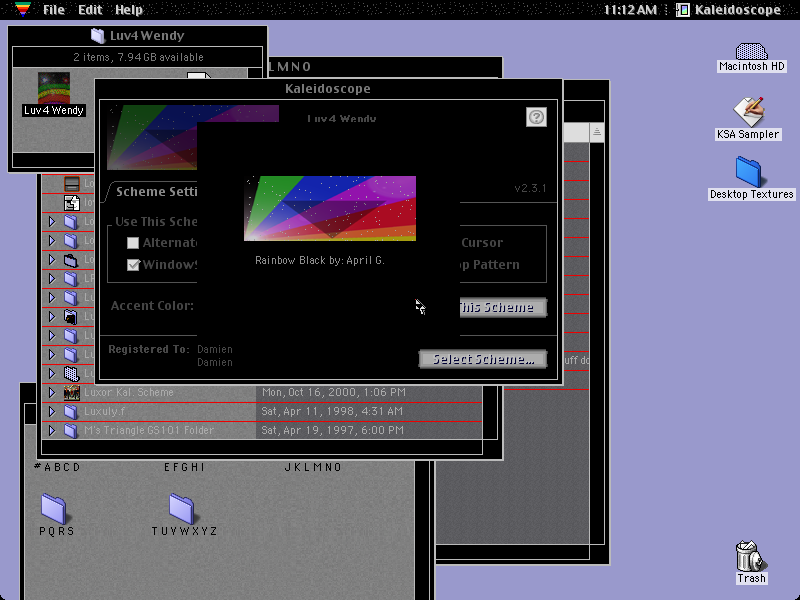Select the T U V W X Y Z folder icon
Viewport: 800px width, 600px height.
(x=182, y=509)
